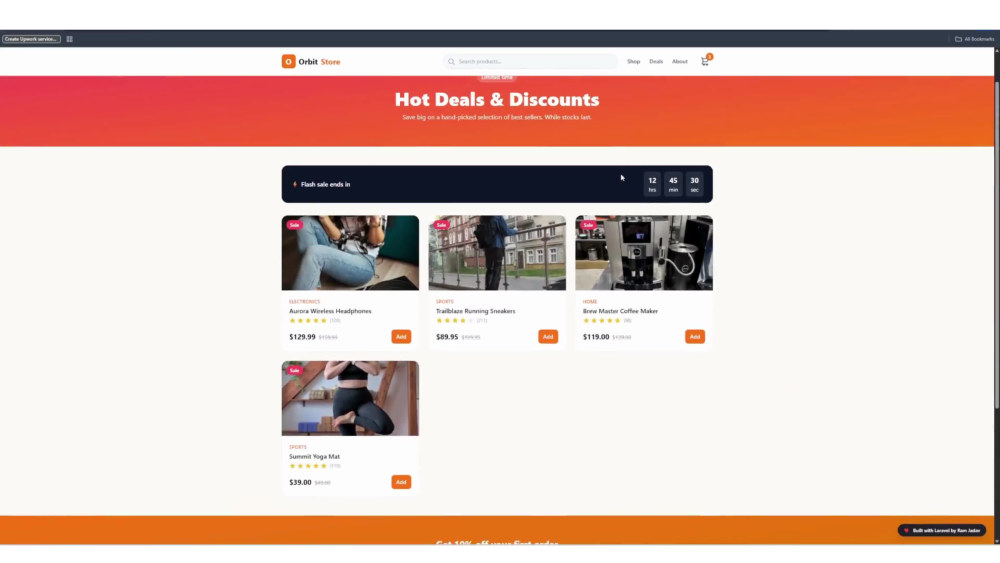Click the Summit Yoga Mat title
1000x563 pixels.
[314, 457]
